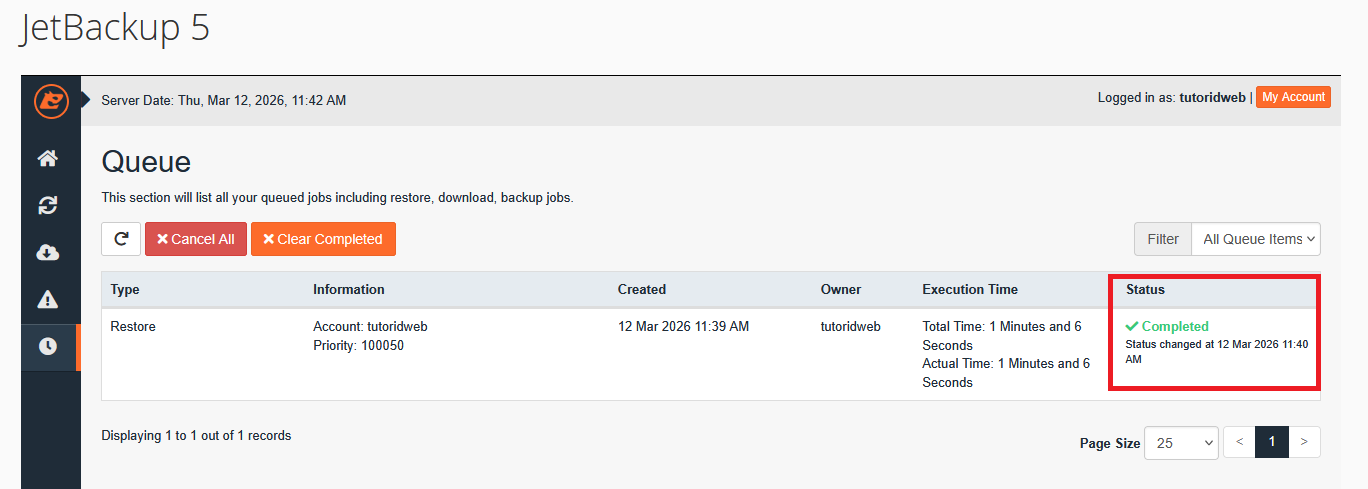
Task: Click the Displaying 1 to 1 records text
Action: coord(196,435)
